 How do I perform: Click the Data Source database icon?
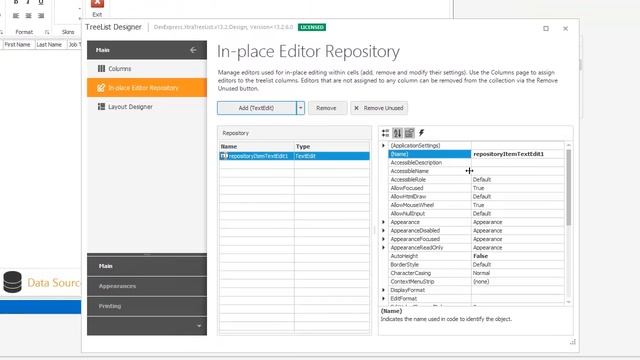point(12,282)
